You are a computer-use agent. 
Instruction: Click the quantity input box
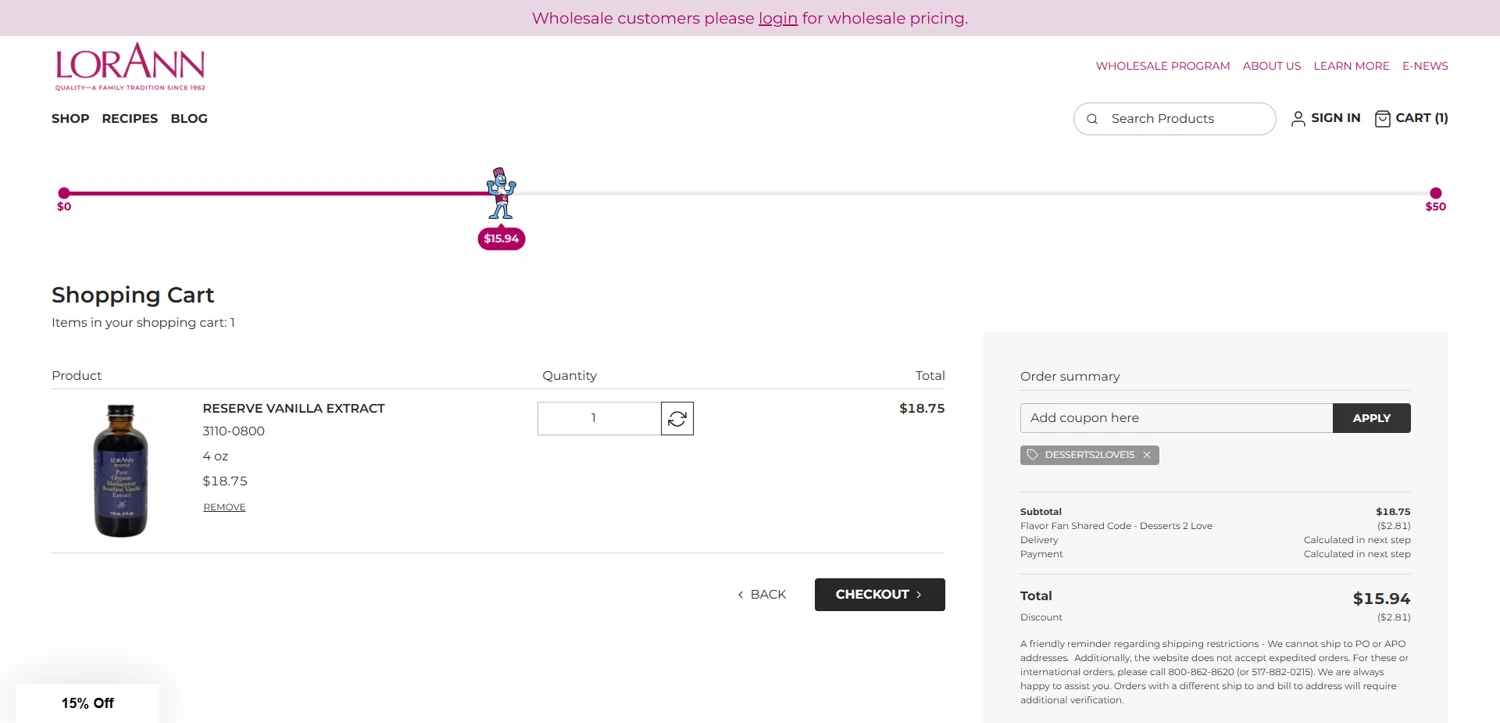tap(599, 419)
